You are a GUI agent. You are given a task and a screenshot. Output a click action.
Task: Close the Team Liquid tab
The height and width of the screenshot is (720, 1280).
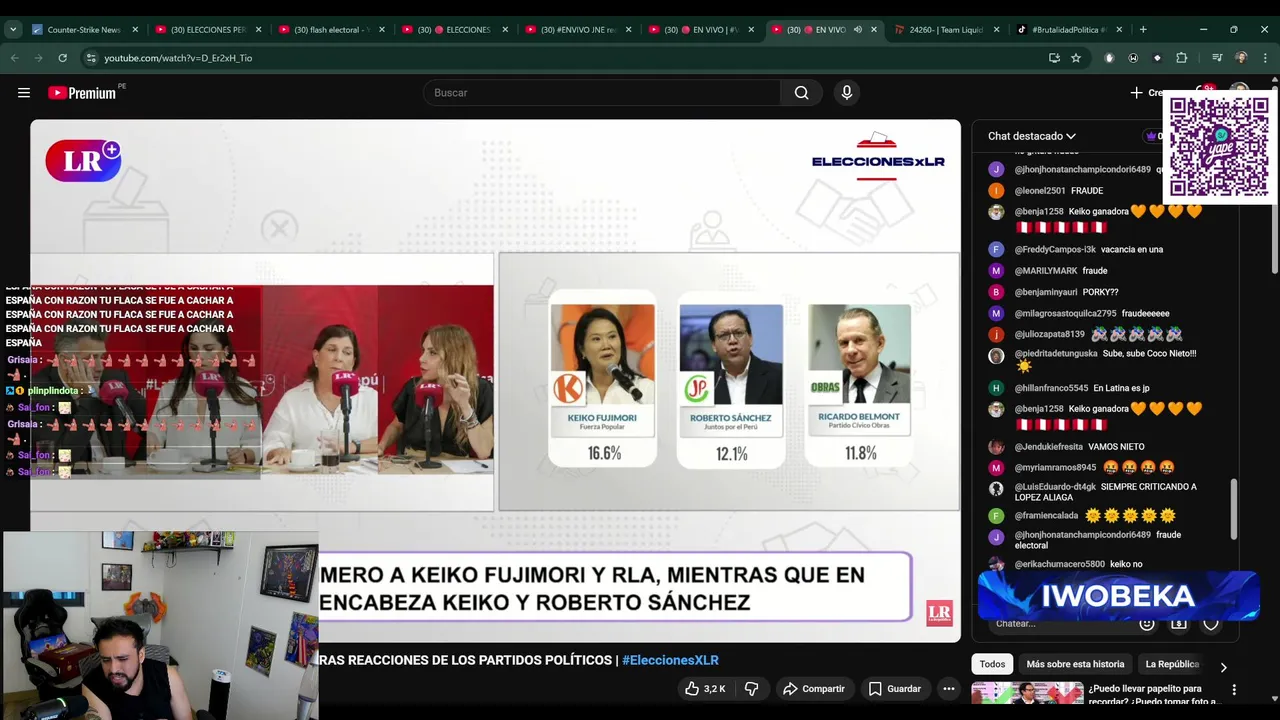tap(997, 30)
